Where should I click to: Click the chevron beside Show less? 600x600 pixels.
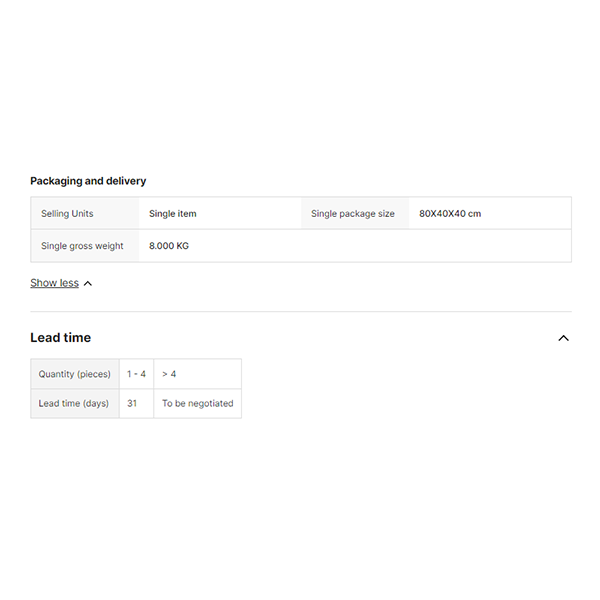[88, 284]
